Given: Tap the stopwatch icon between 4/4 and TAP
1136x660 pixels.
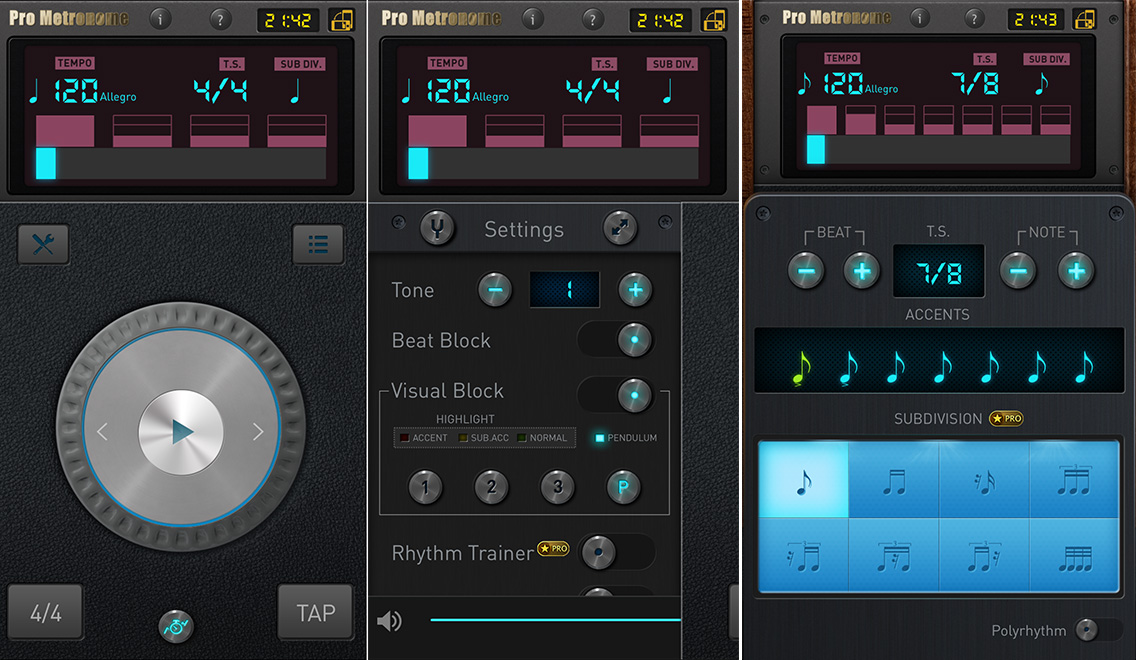Looking at the screenshot, I should (x=176, y=626).
